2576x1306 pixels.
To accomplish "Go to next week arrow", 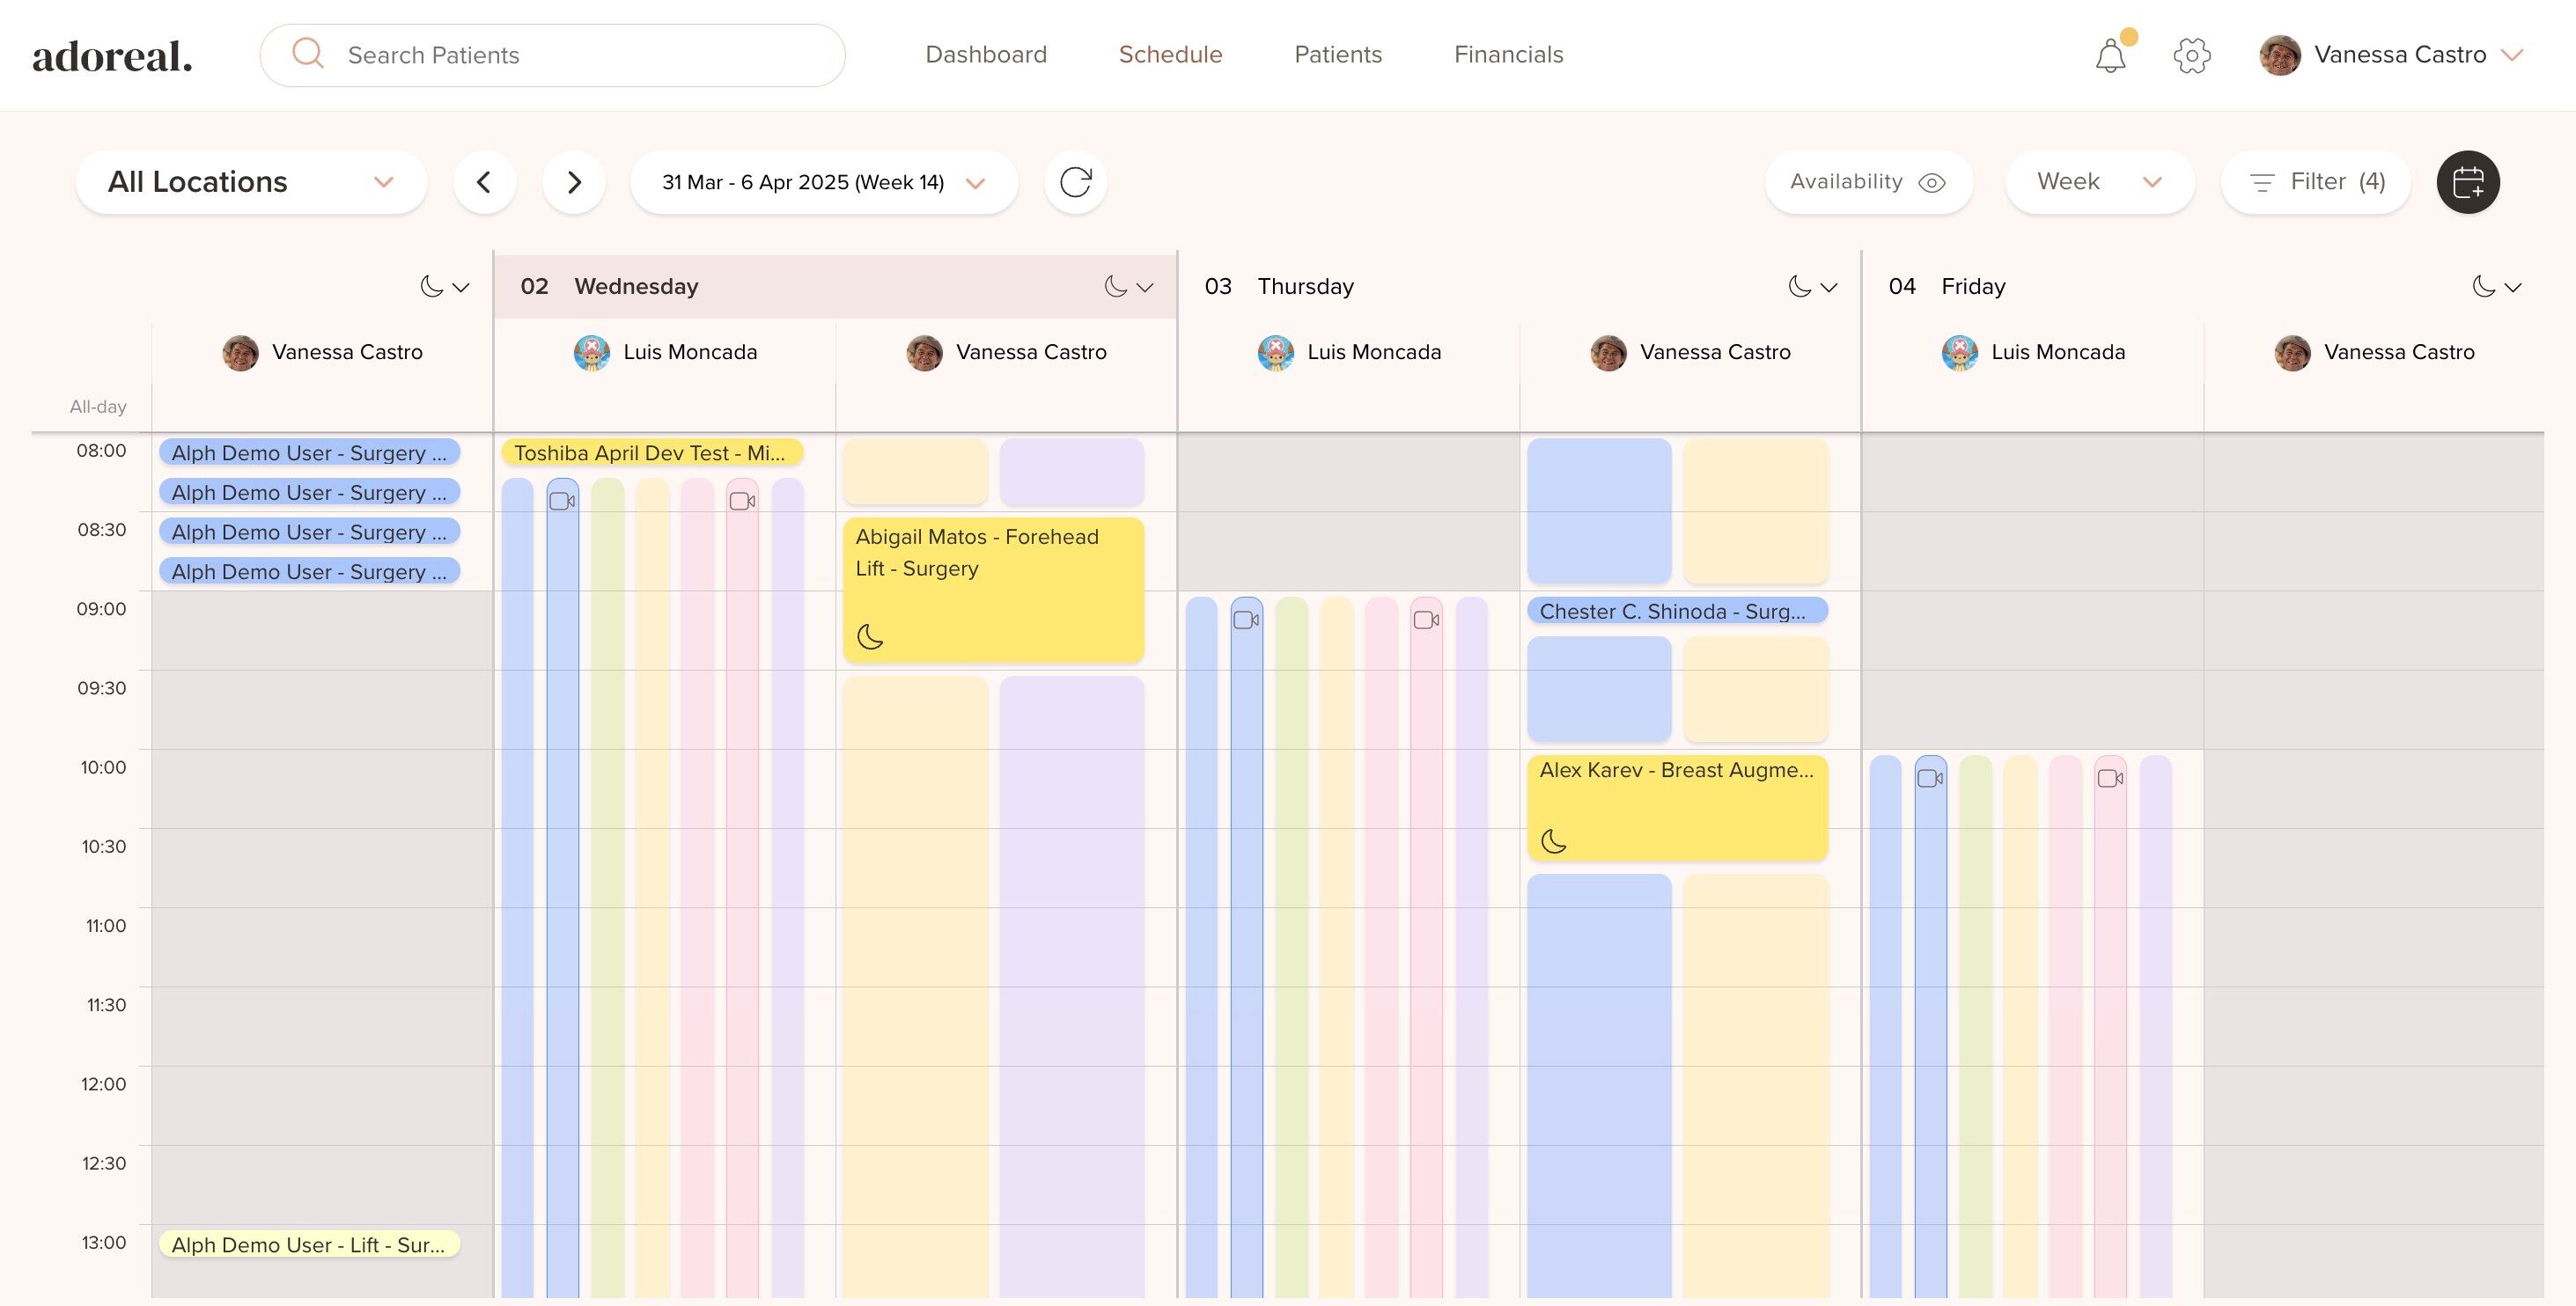I will [573, 182].
